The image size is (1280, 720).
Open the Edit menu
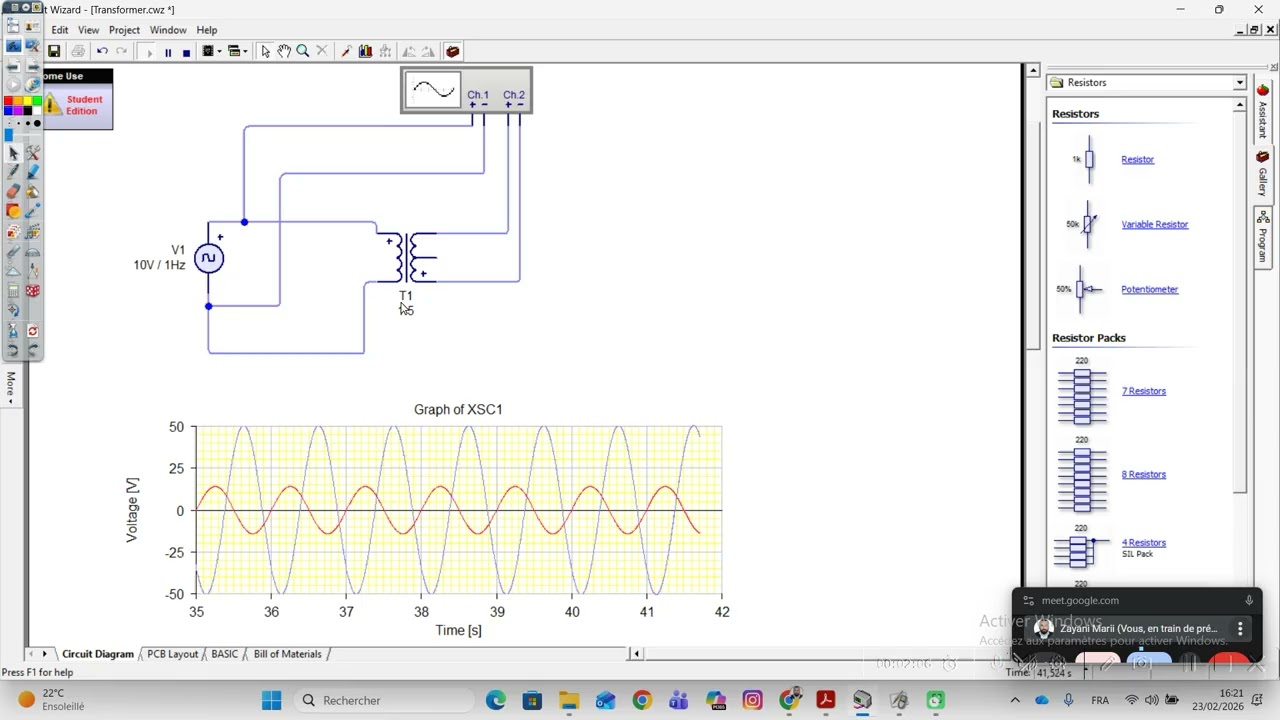tap(60, 30)
